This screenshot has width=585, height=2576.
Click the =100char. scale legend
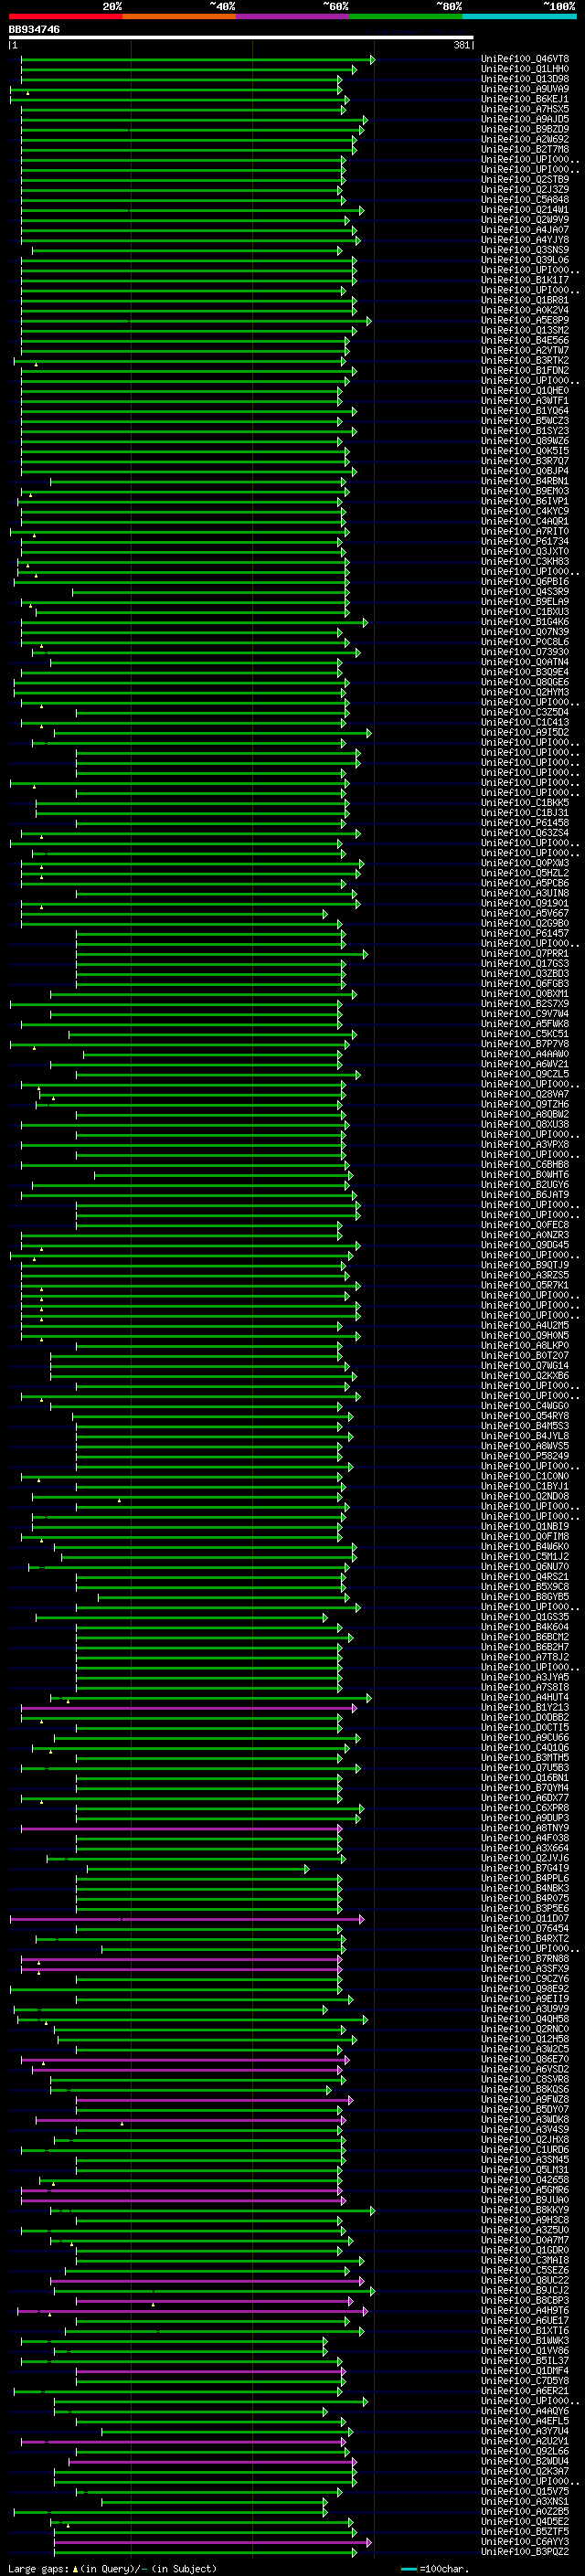pyautogui.click(x=434, y=2568)
